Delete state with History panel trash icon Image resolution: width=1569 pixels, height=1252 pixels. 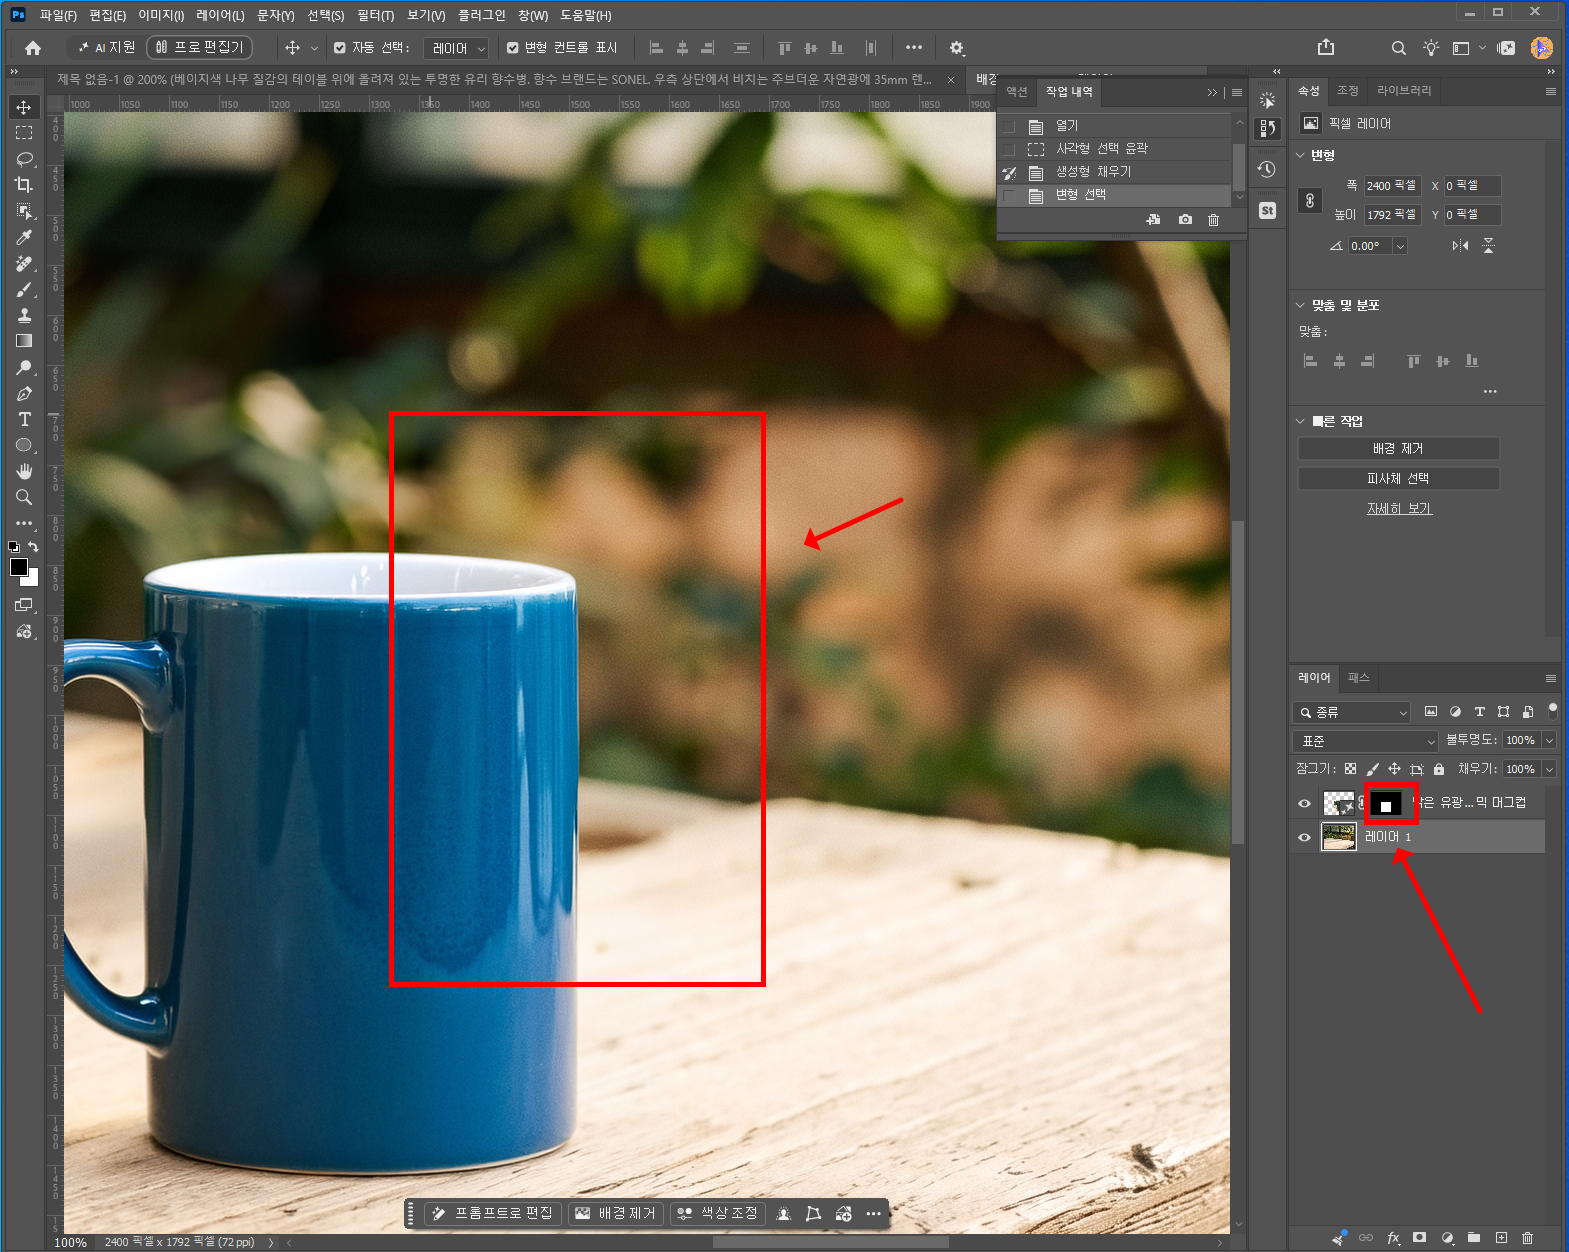1213,220
